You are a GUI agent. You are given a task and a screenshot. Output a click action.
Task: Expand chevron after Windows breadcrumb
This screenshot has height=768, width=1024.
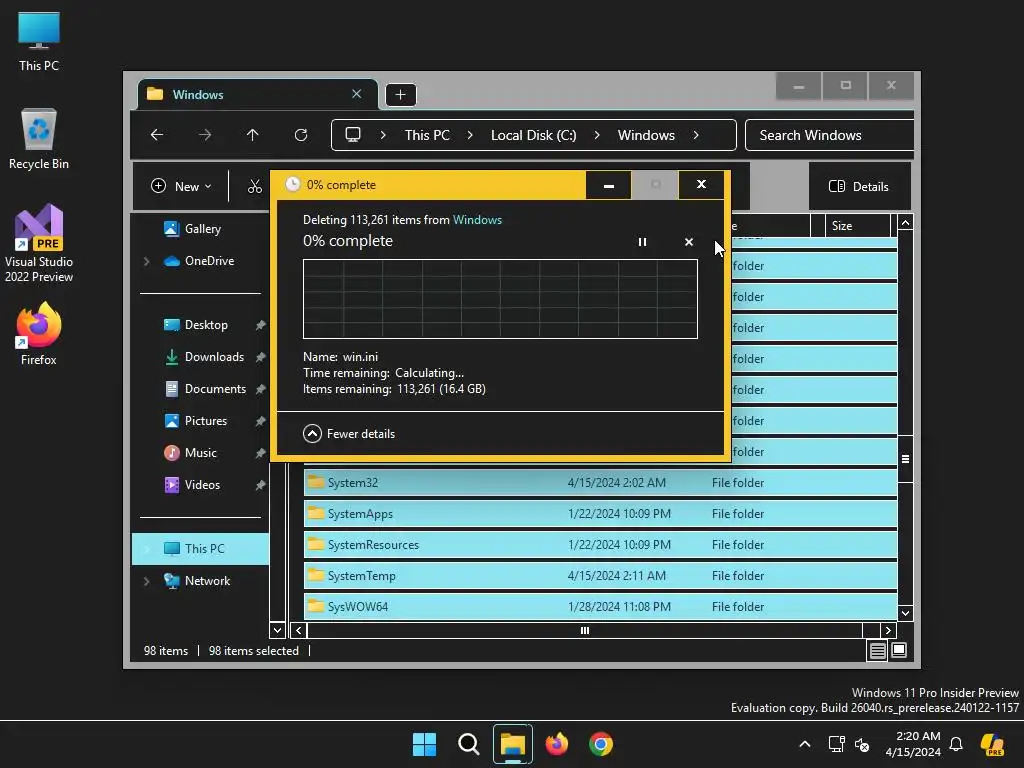click(x=696, y=135)
